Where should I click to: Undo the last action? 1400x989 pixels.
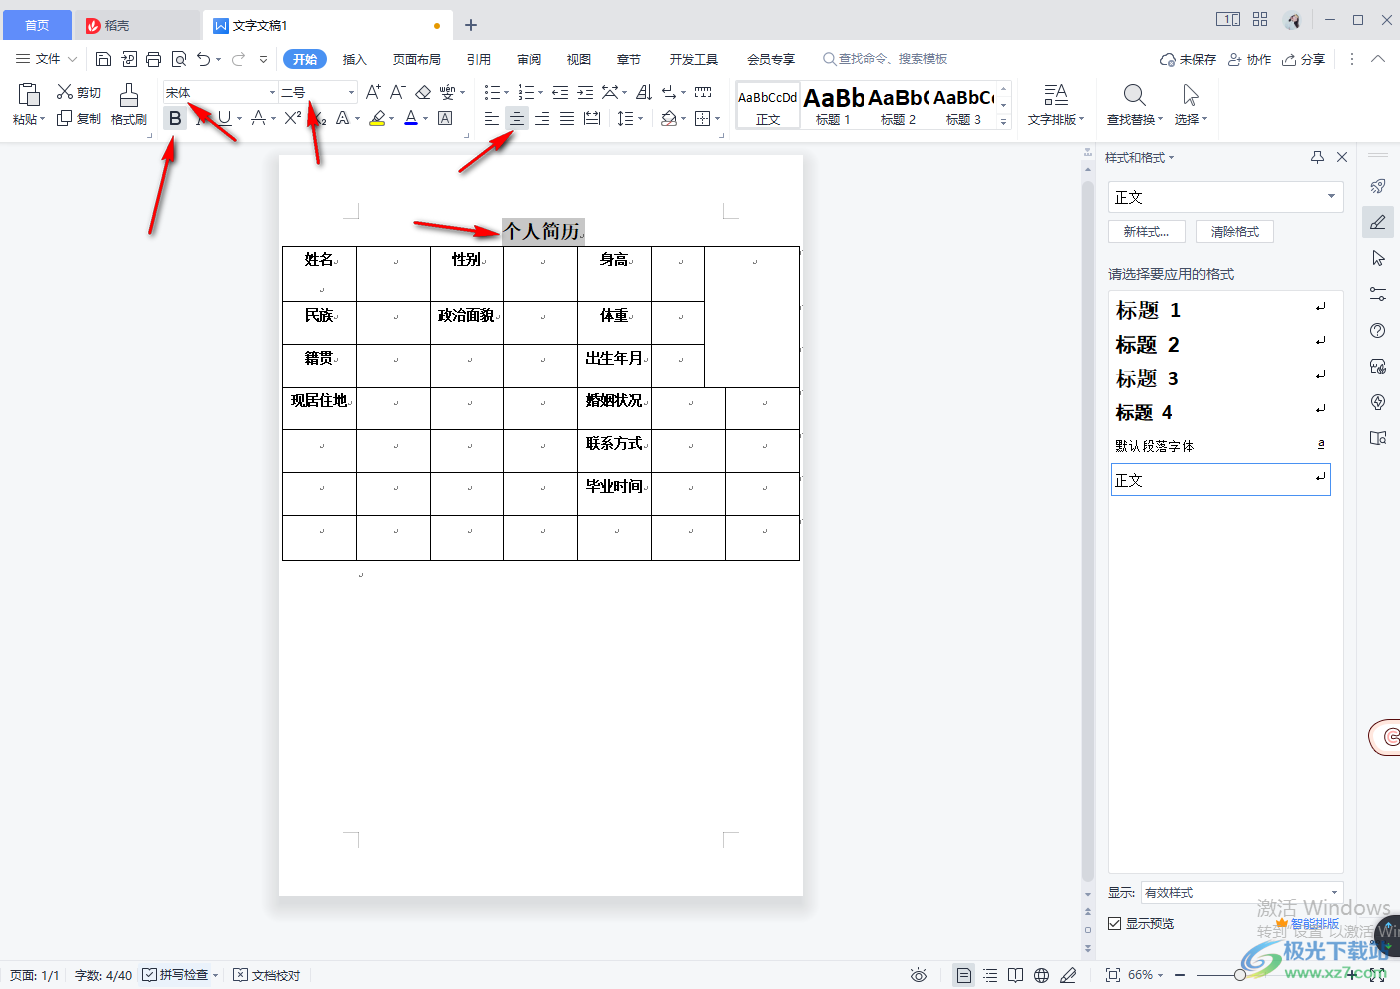(204, 59)
